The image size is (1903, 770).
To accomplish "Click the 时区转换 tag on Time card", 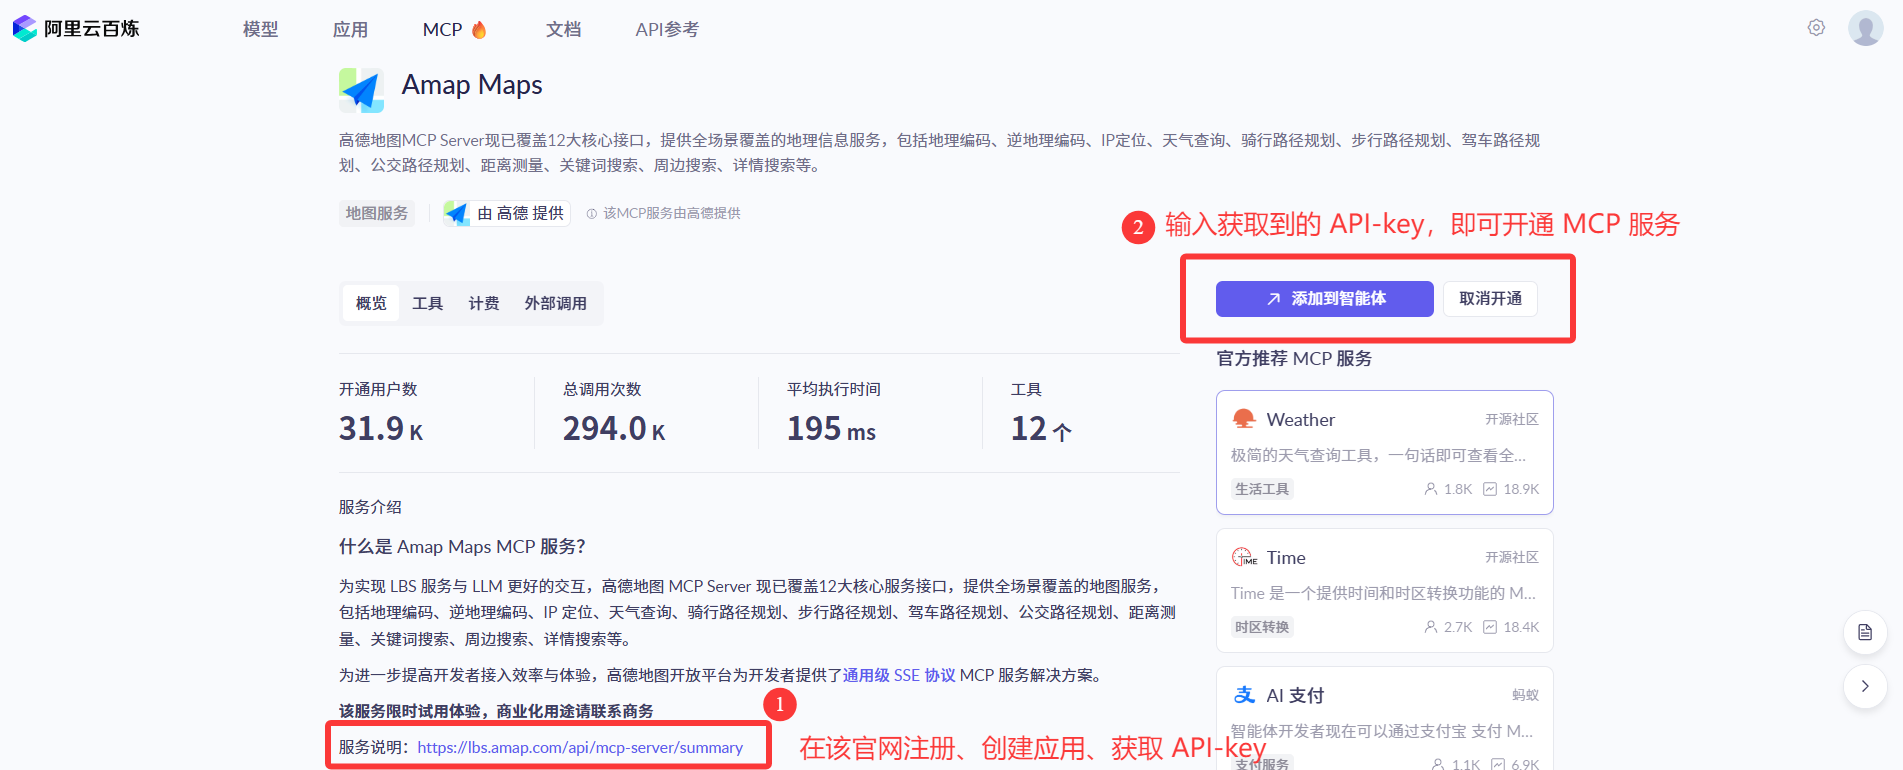I will pyautogui.click(x=1262, y=627).
